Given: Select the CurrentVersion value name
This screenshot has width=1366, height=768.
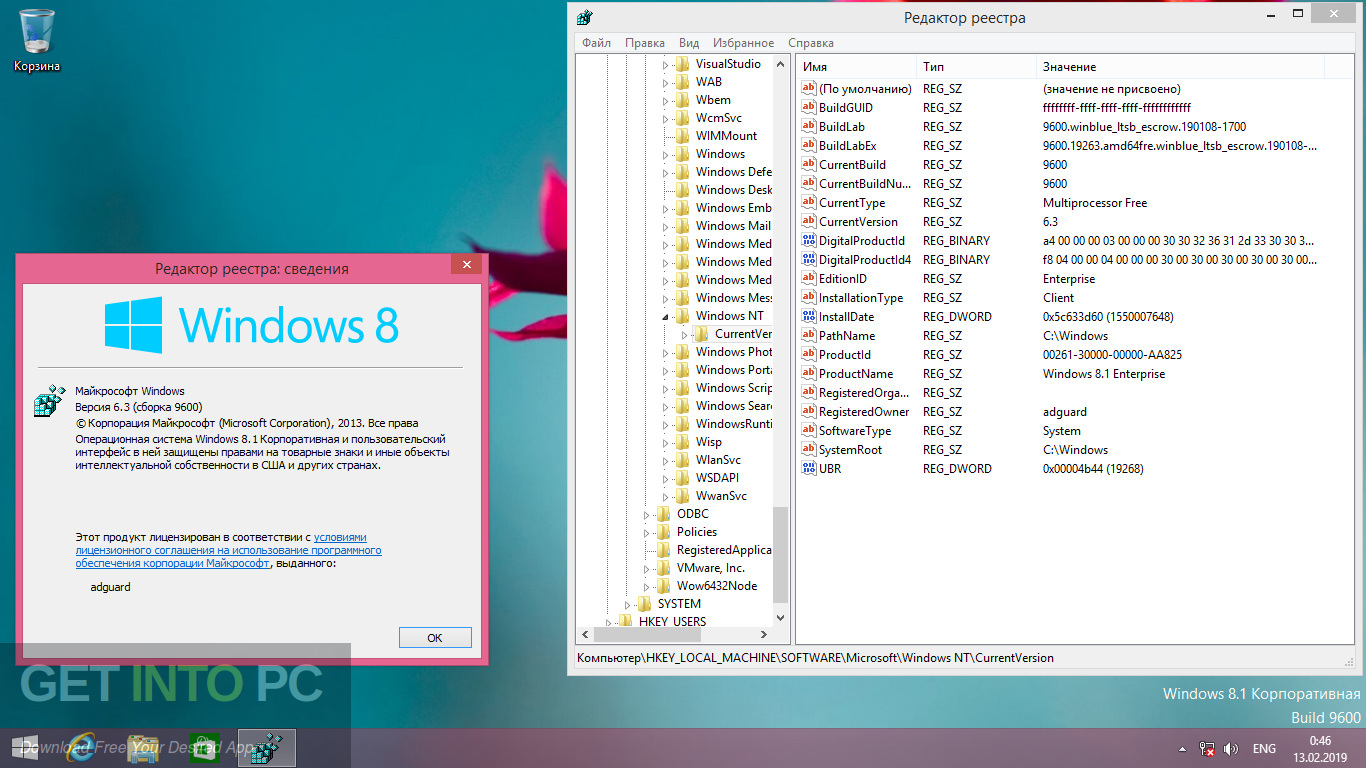Looking at the screenshot, I should (x=858, y=222).
